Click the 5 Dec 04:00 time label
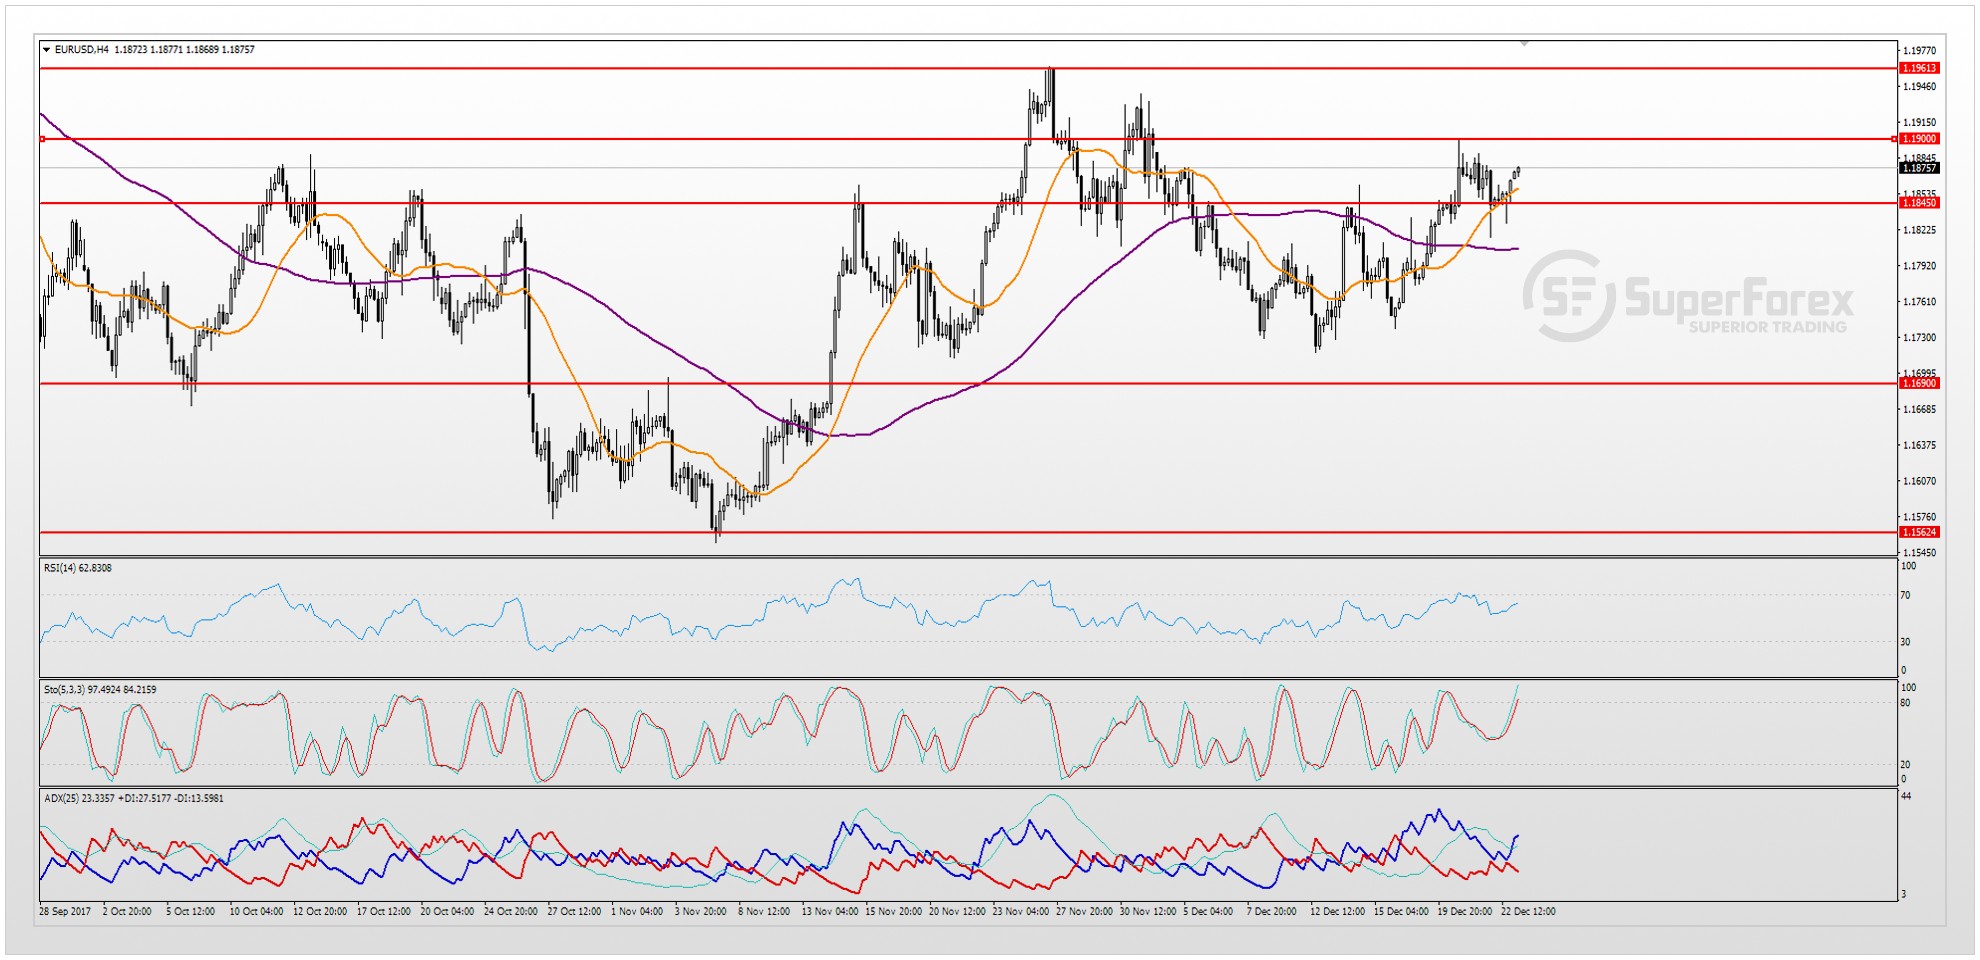This screenshot has width=1980, height=960. [1208, 911]
